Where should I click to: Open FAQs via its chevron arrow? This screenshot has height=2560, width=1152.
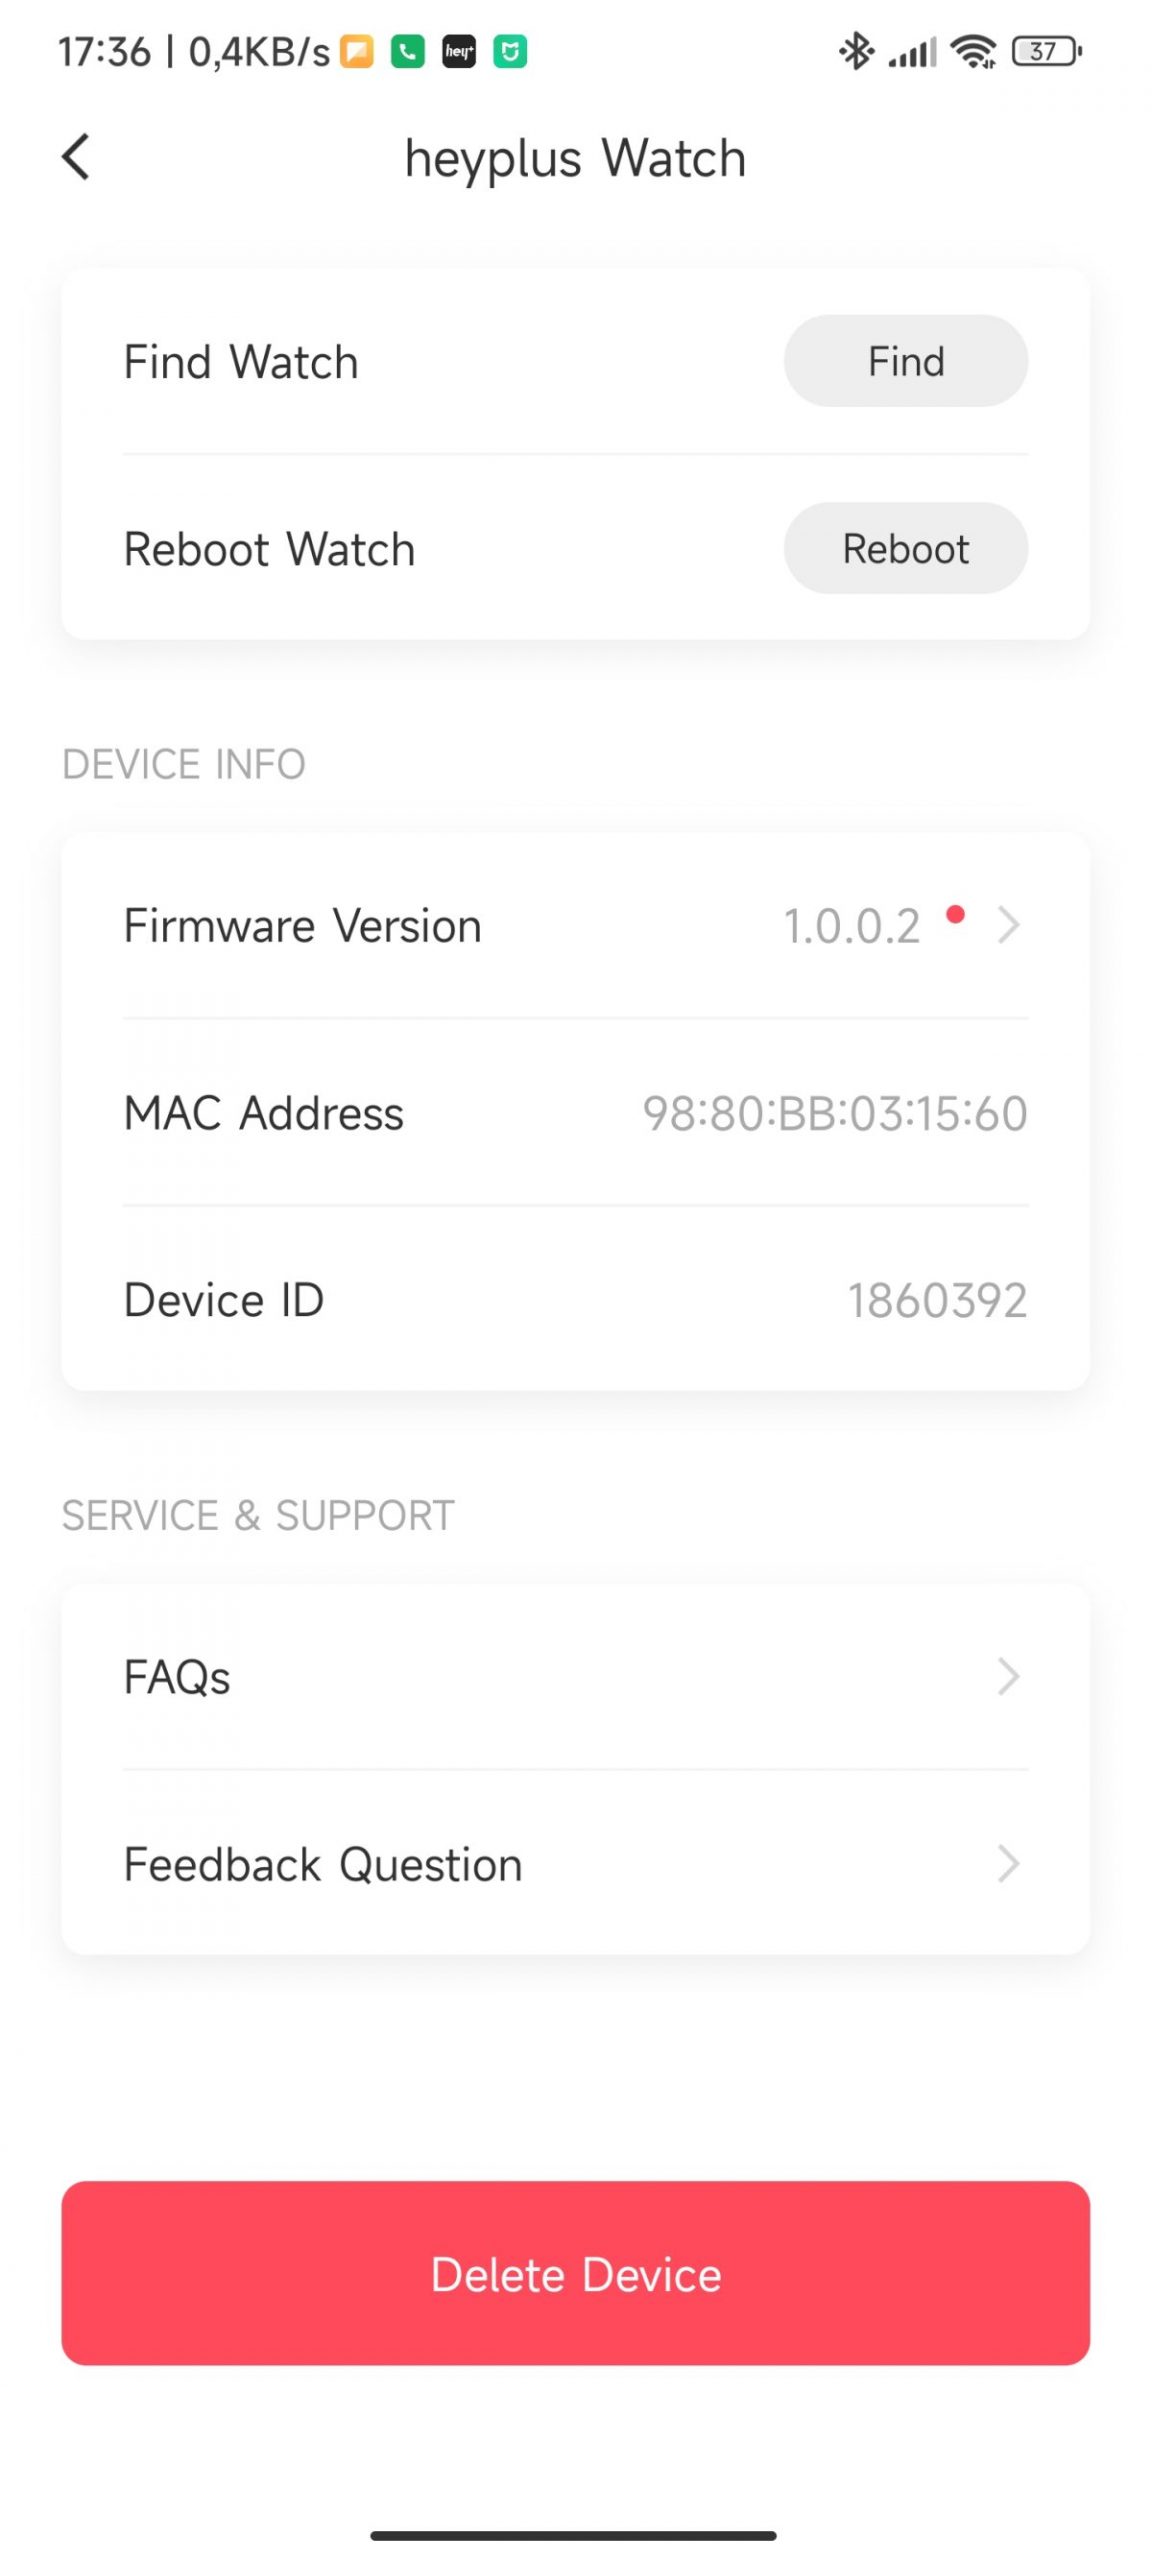[x=1008, y=1676]
